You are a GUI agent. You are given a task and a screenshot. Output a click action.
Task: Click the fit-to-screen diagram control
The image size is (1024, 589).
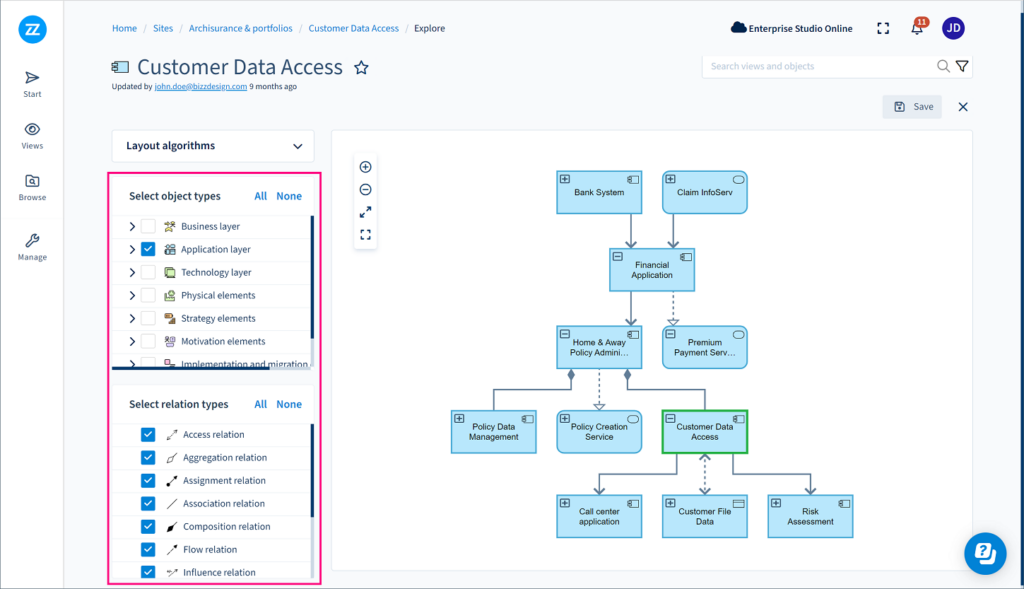click(x=366, y=234)
